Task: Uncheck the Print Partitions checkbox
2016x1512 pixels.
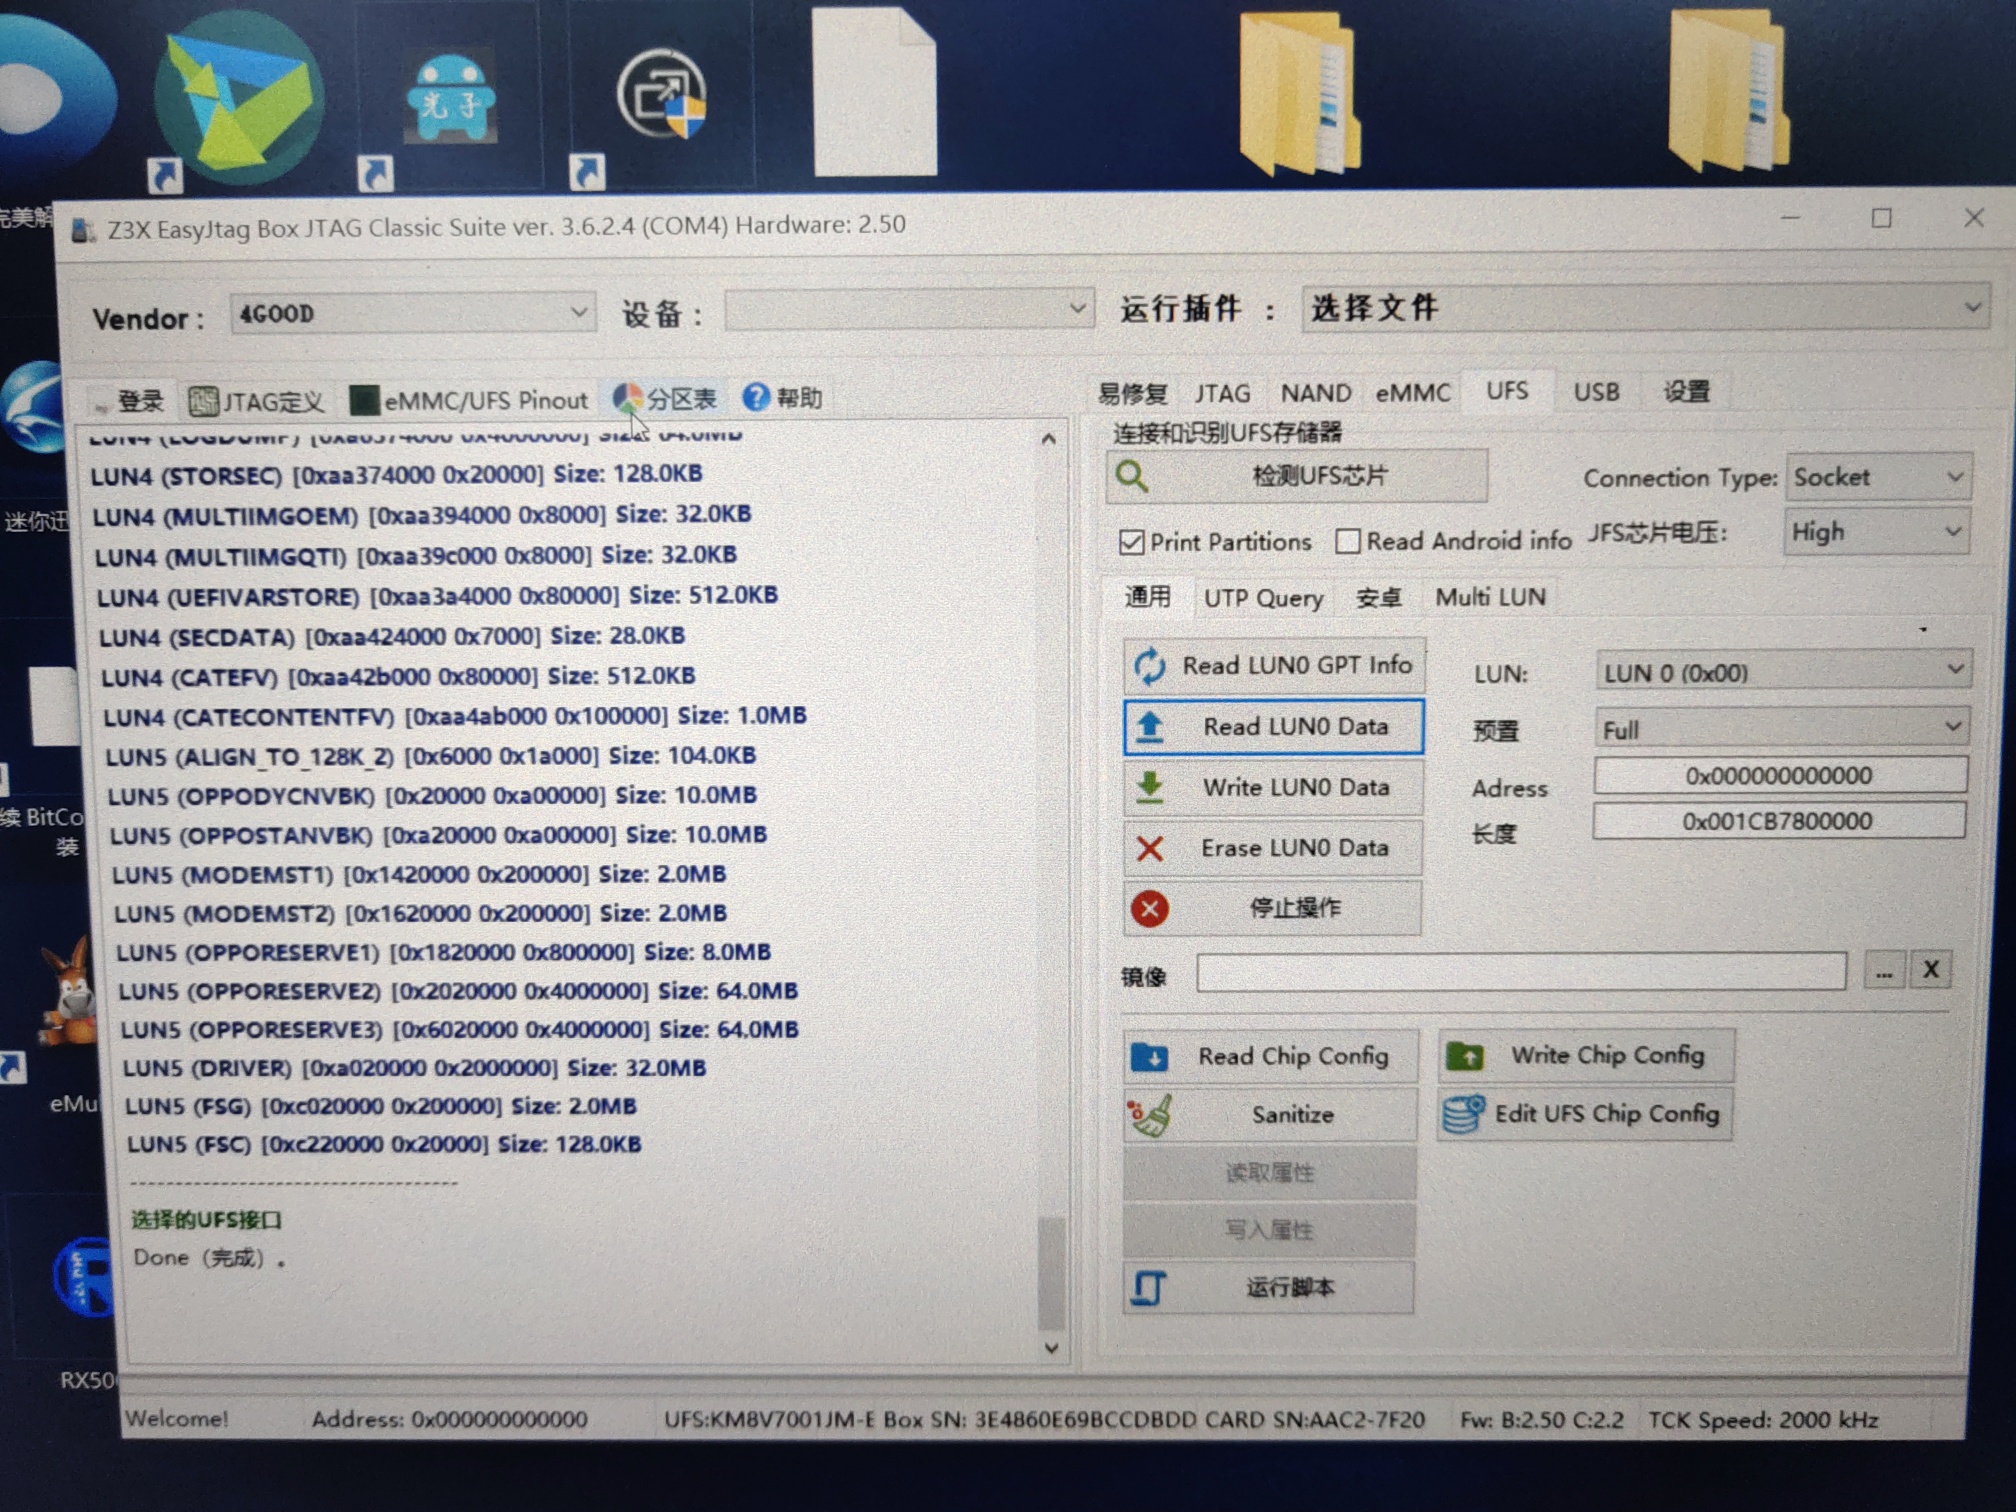Action: (x=1131, y=542)
